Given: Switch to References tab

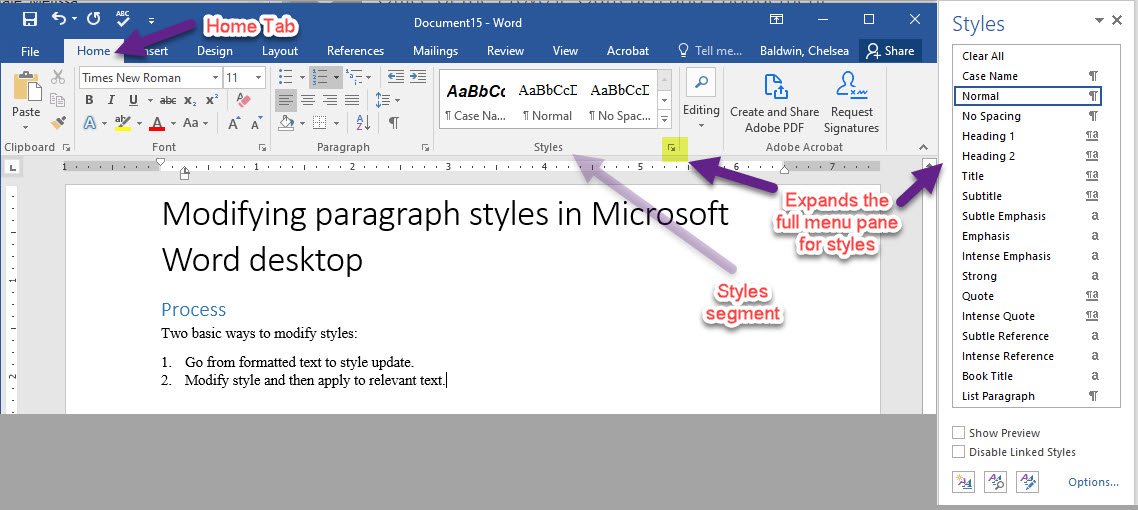Looking at the screenshot, I should (356, 51).
